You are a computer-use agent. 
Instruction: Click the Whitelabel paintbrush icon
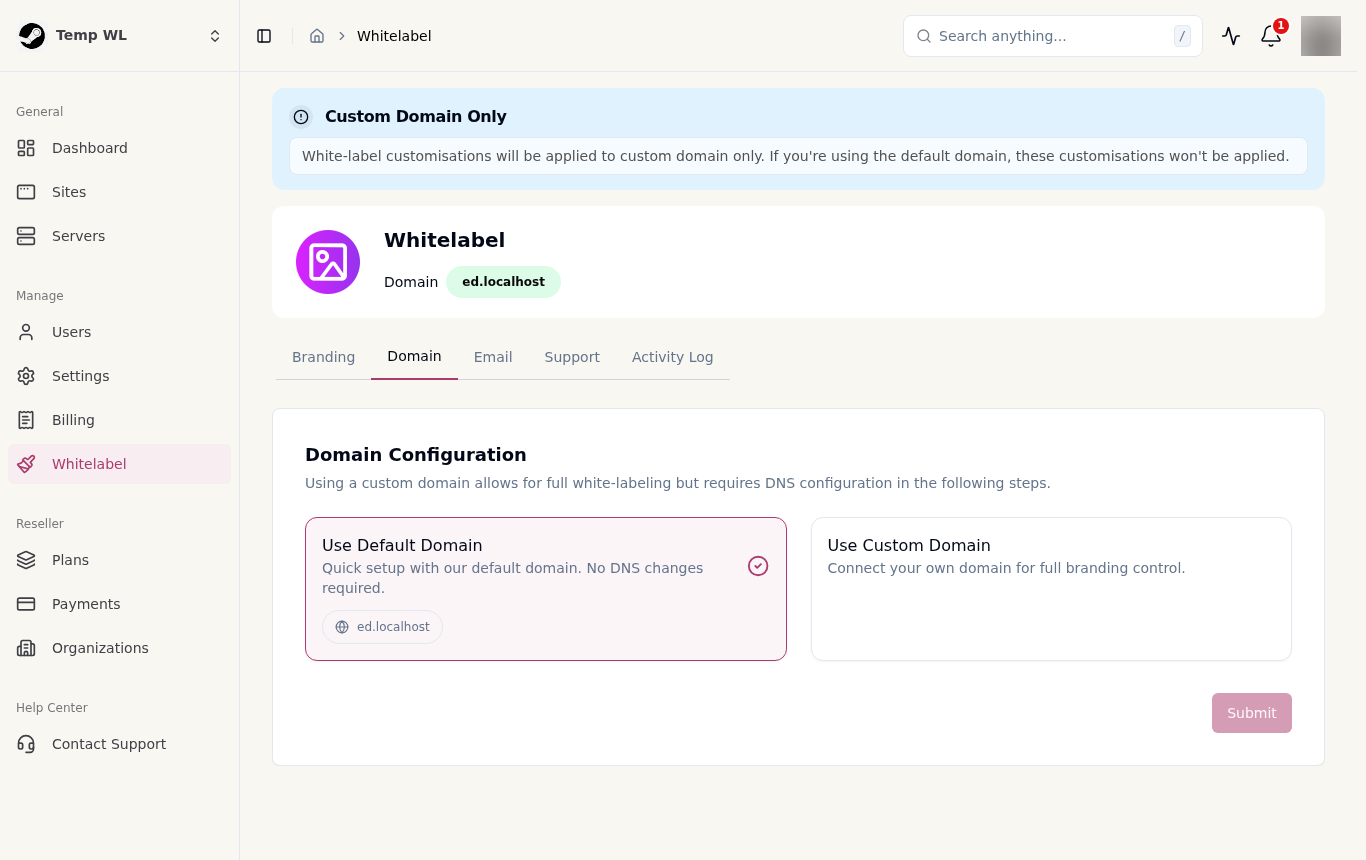[x=26, y=464]
